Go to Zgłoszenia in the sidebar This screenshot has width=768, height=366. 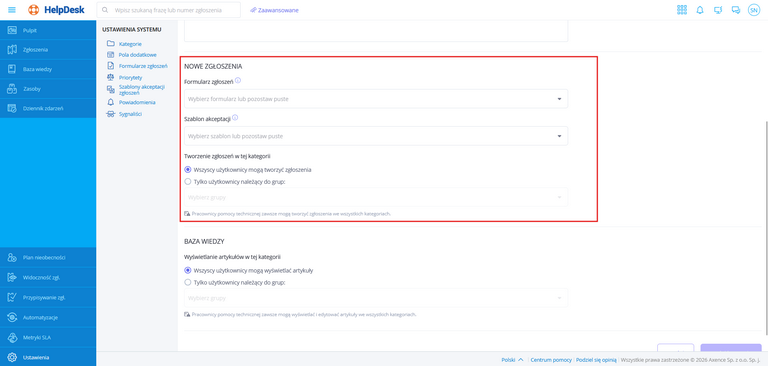[48, 49]
